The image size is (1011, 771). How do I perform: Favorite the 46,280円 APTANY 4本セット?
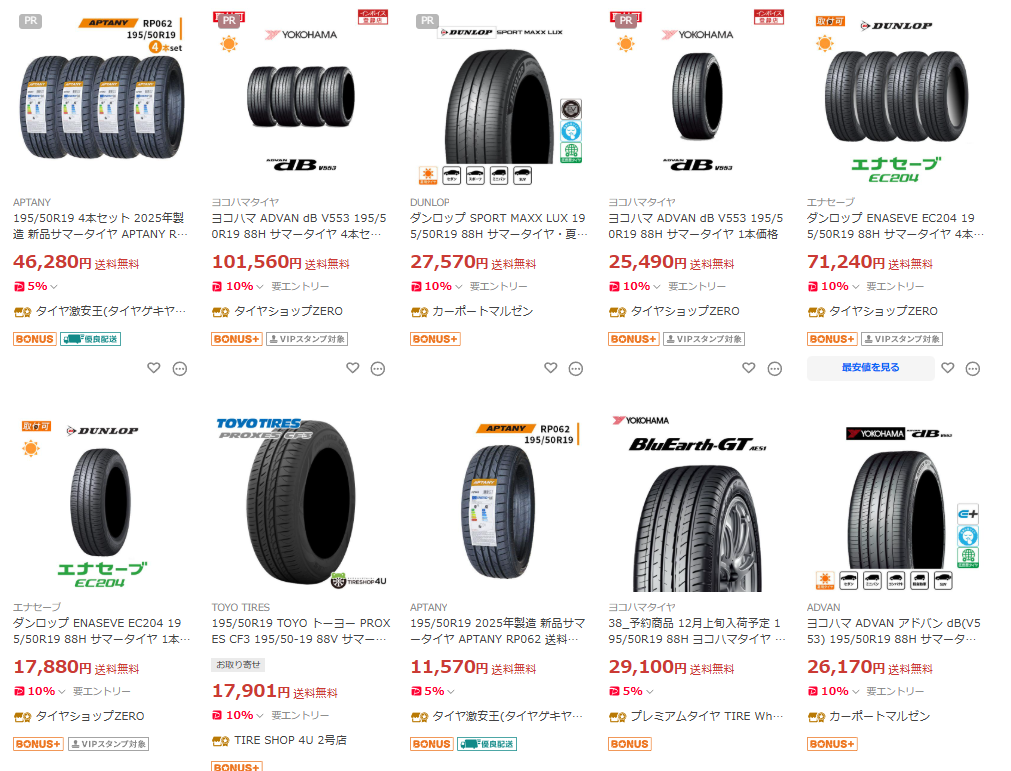tap(154, 368)
